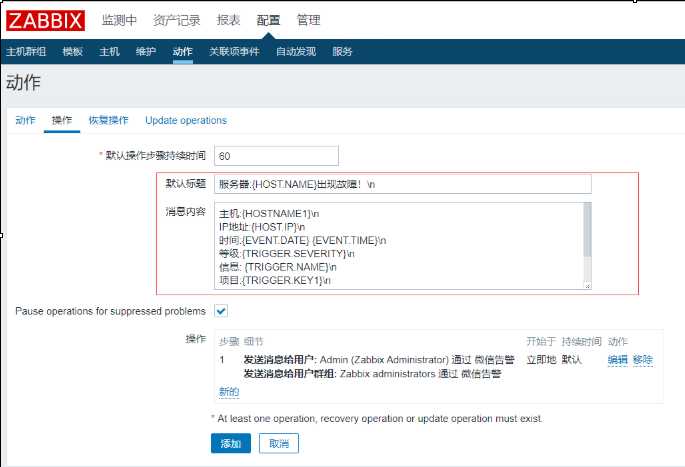Click the 细节 column header
685x467 pixels.
point(253,341)
